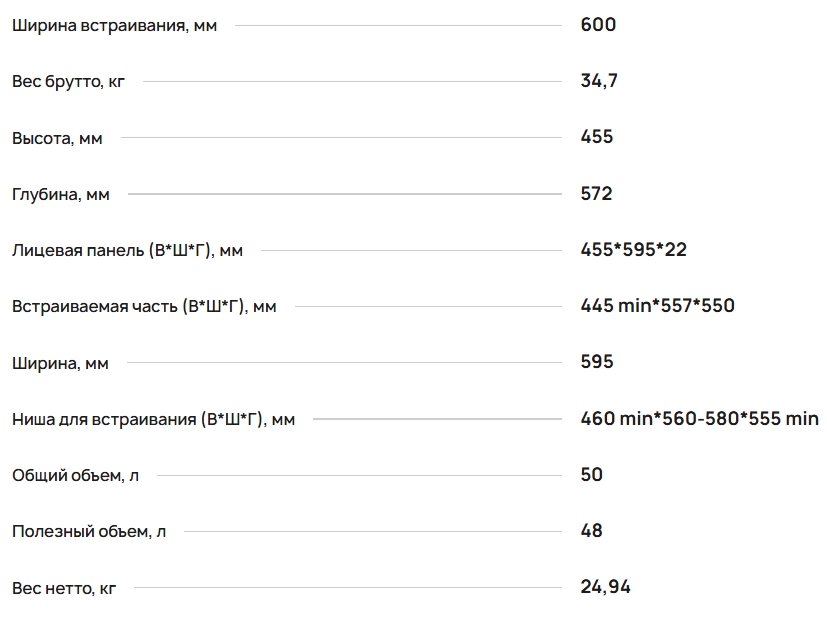Click the "Лицевая панель (В*Ш*Г), мм" label
The height and width of the screenshot is (622, 827).
127,251
